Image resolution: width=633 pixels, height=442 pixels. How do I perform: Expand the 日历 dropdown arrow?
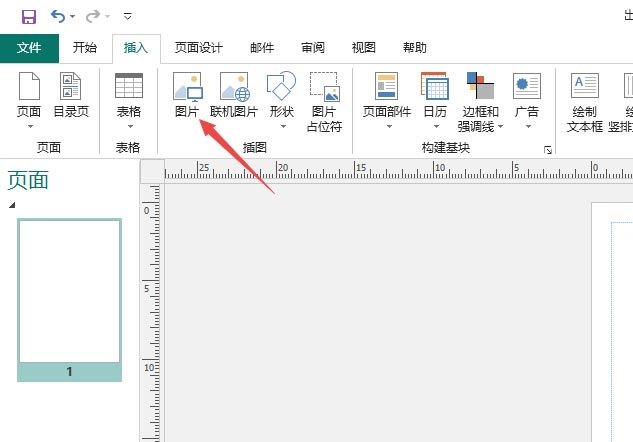point(436,126)
